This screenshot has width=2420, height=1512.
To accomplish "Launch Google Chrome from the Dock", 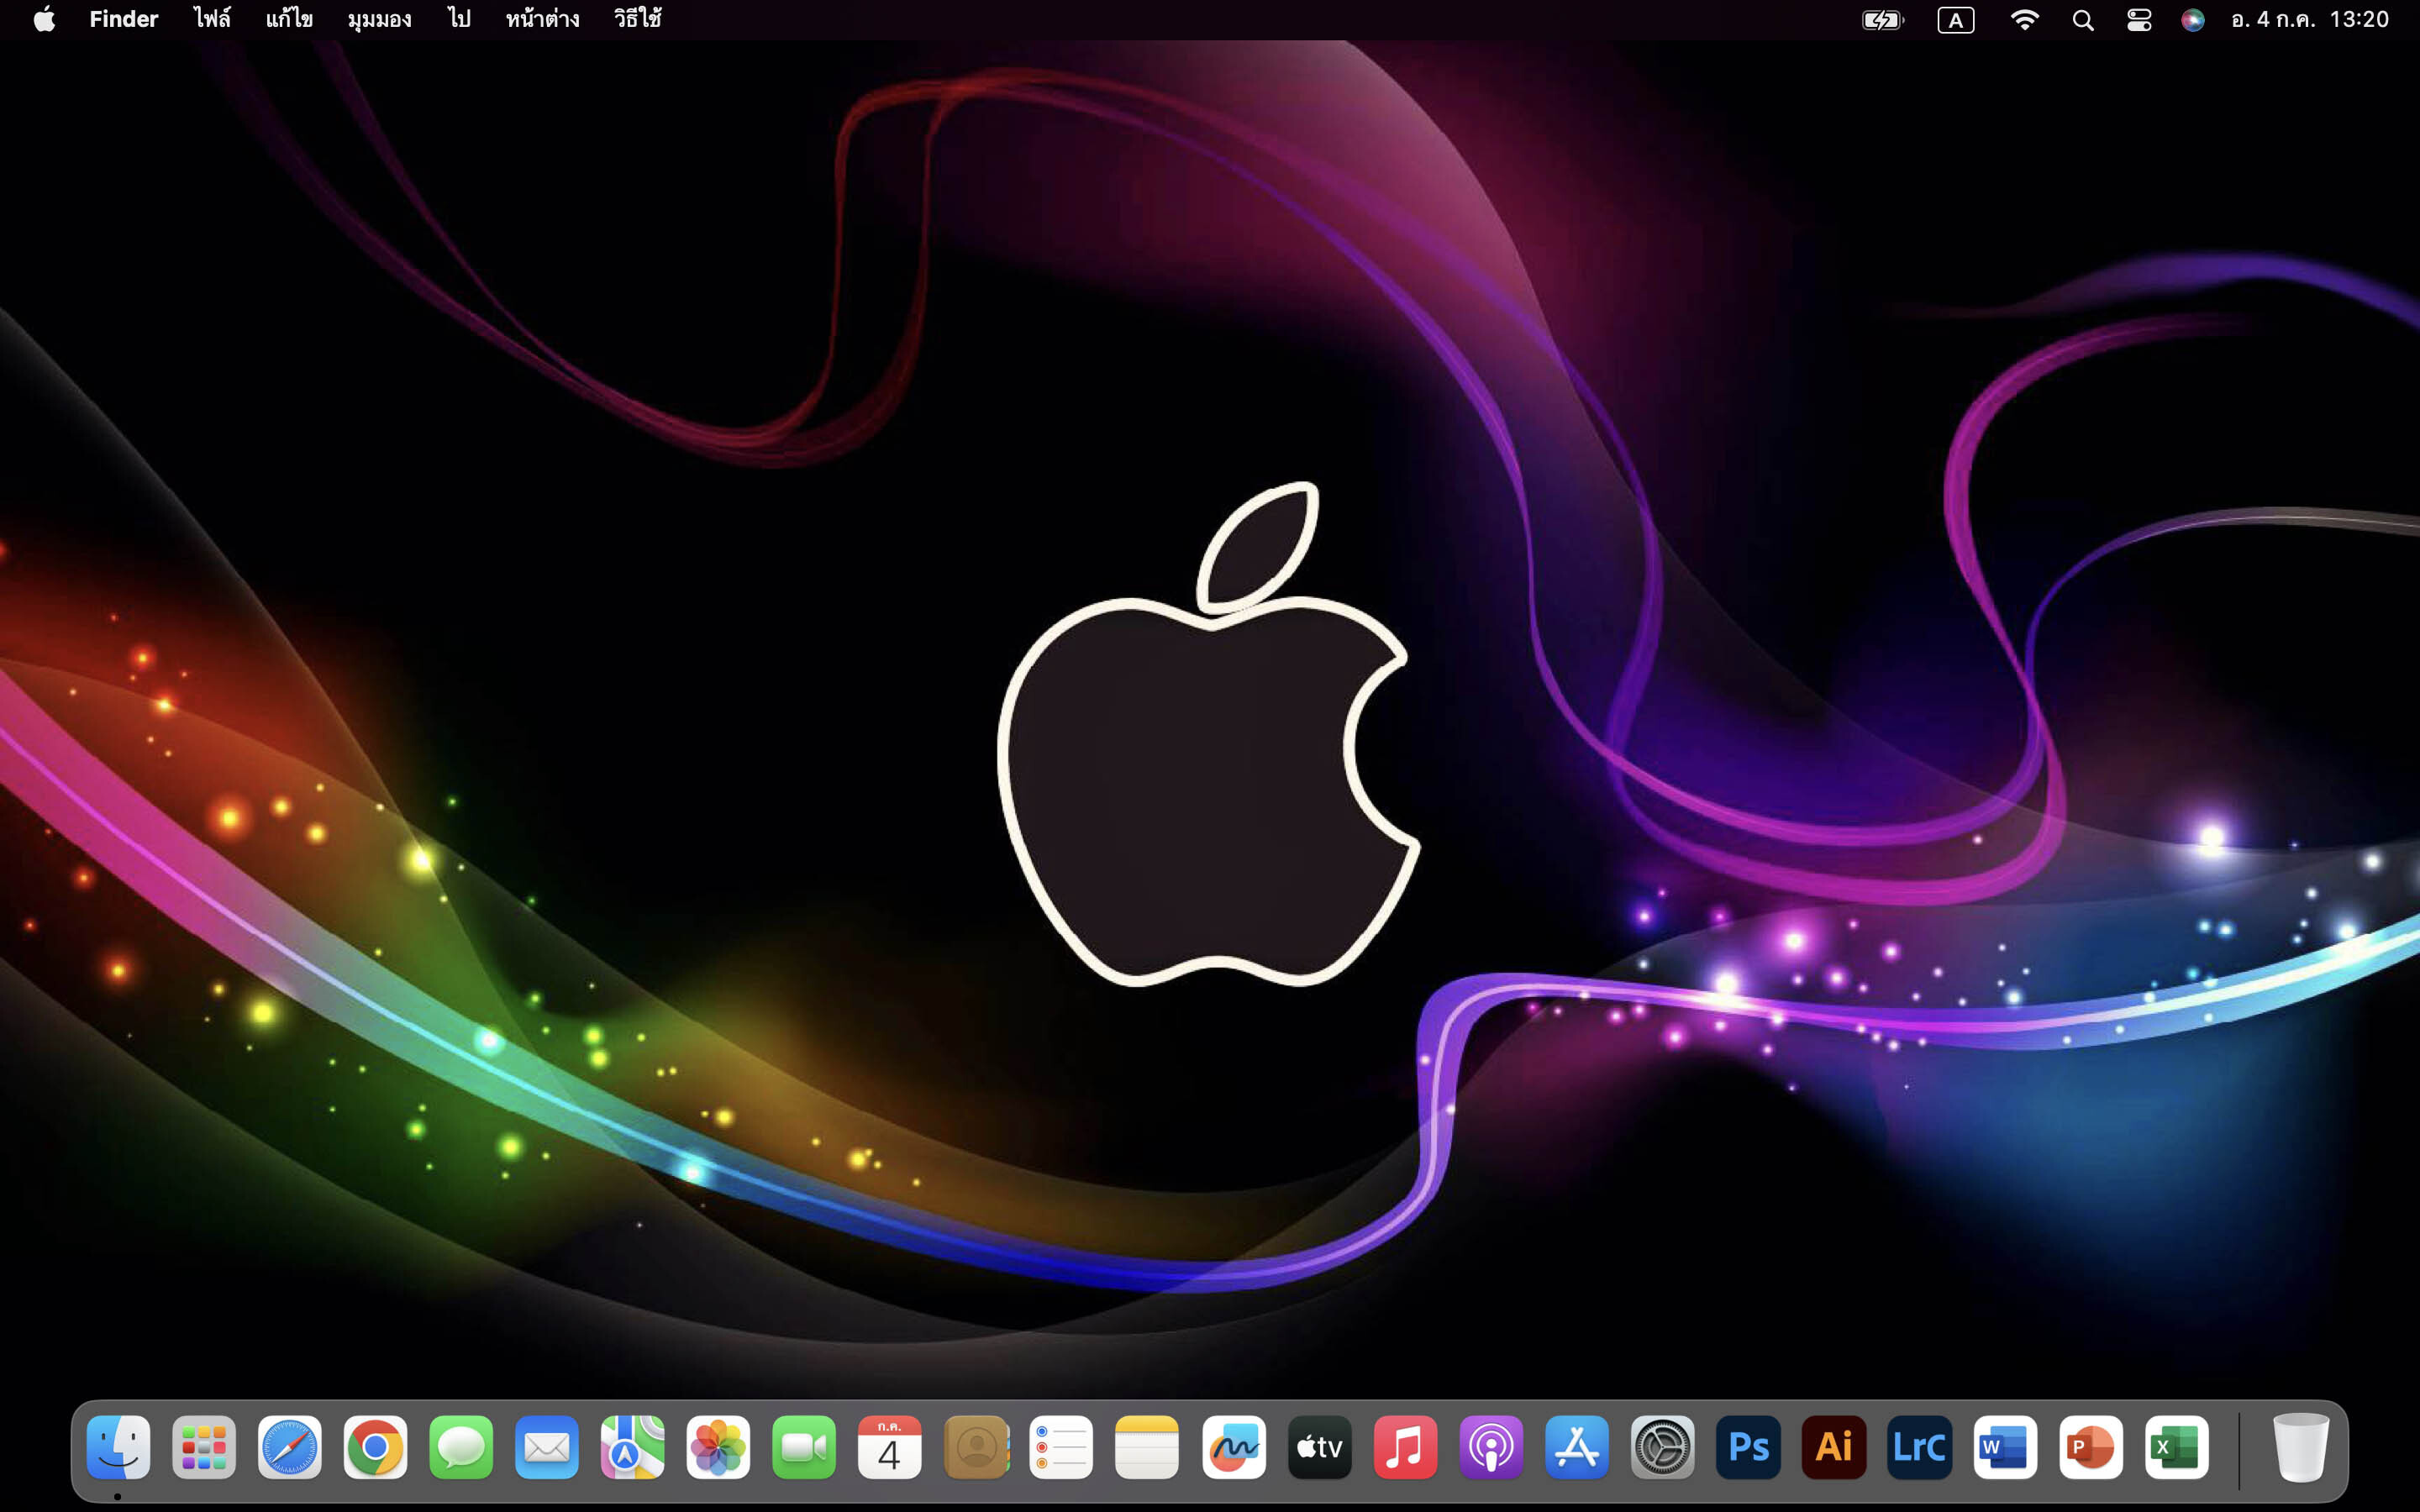I will [375, 1447].
